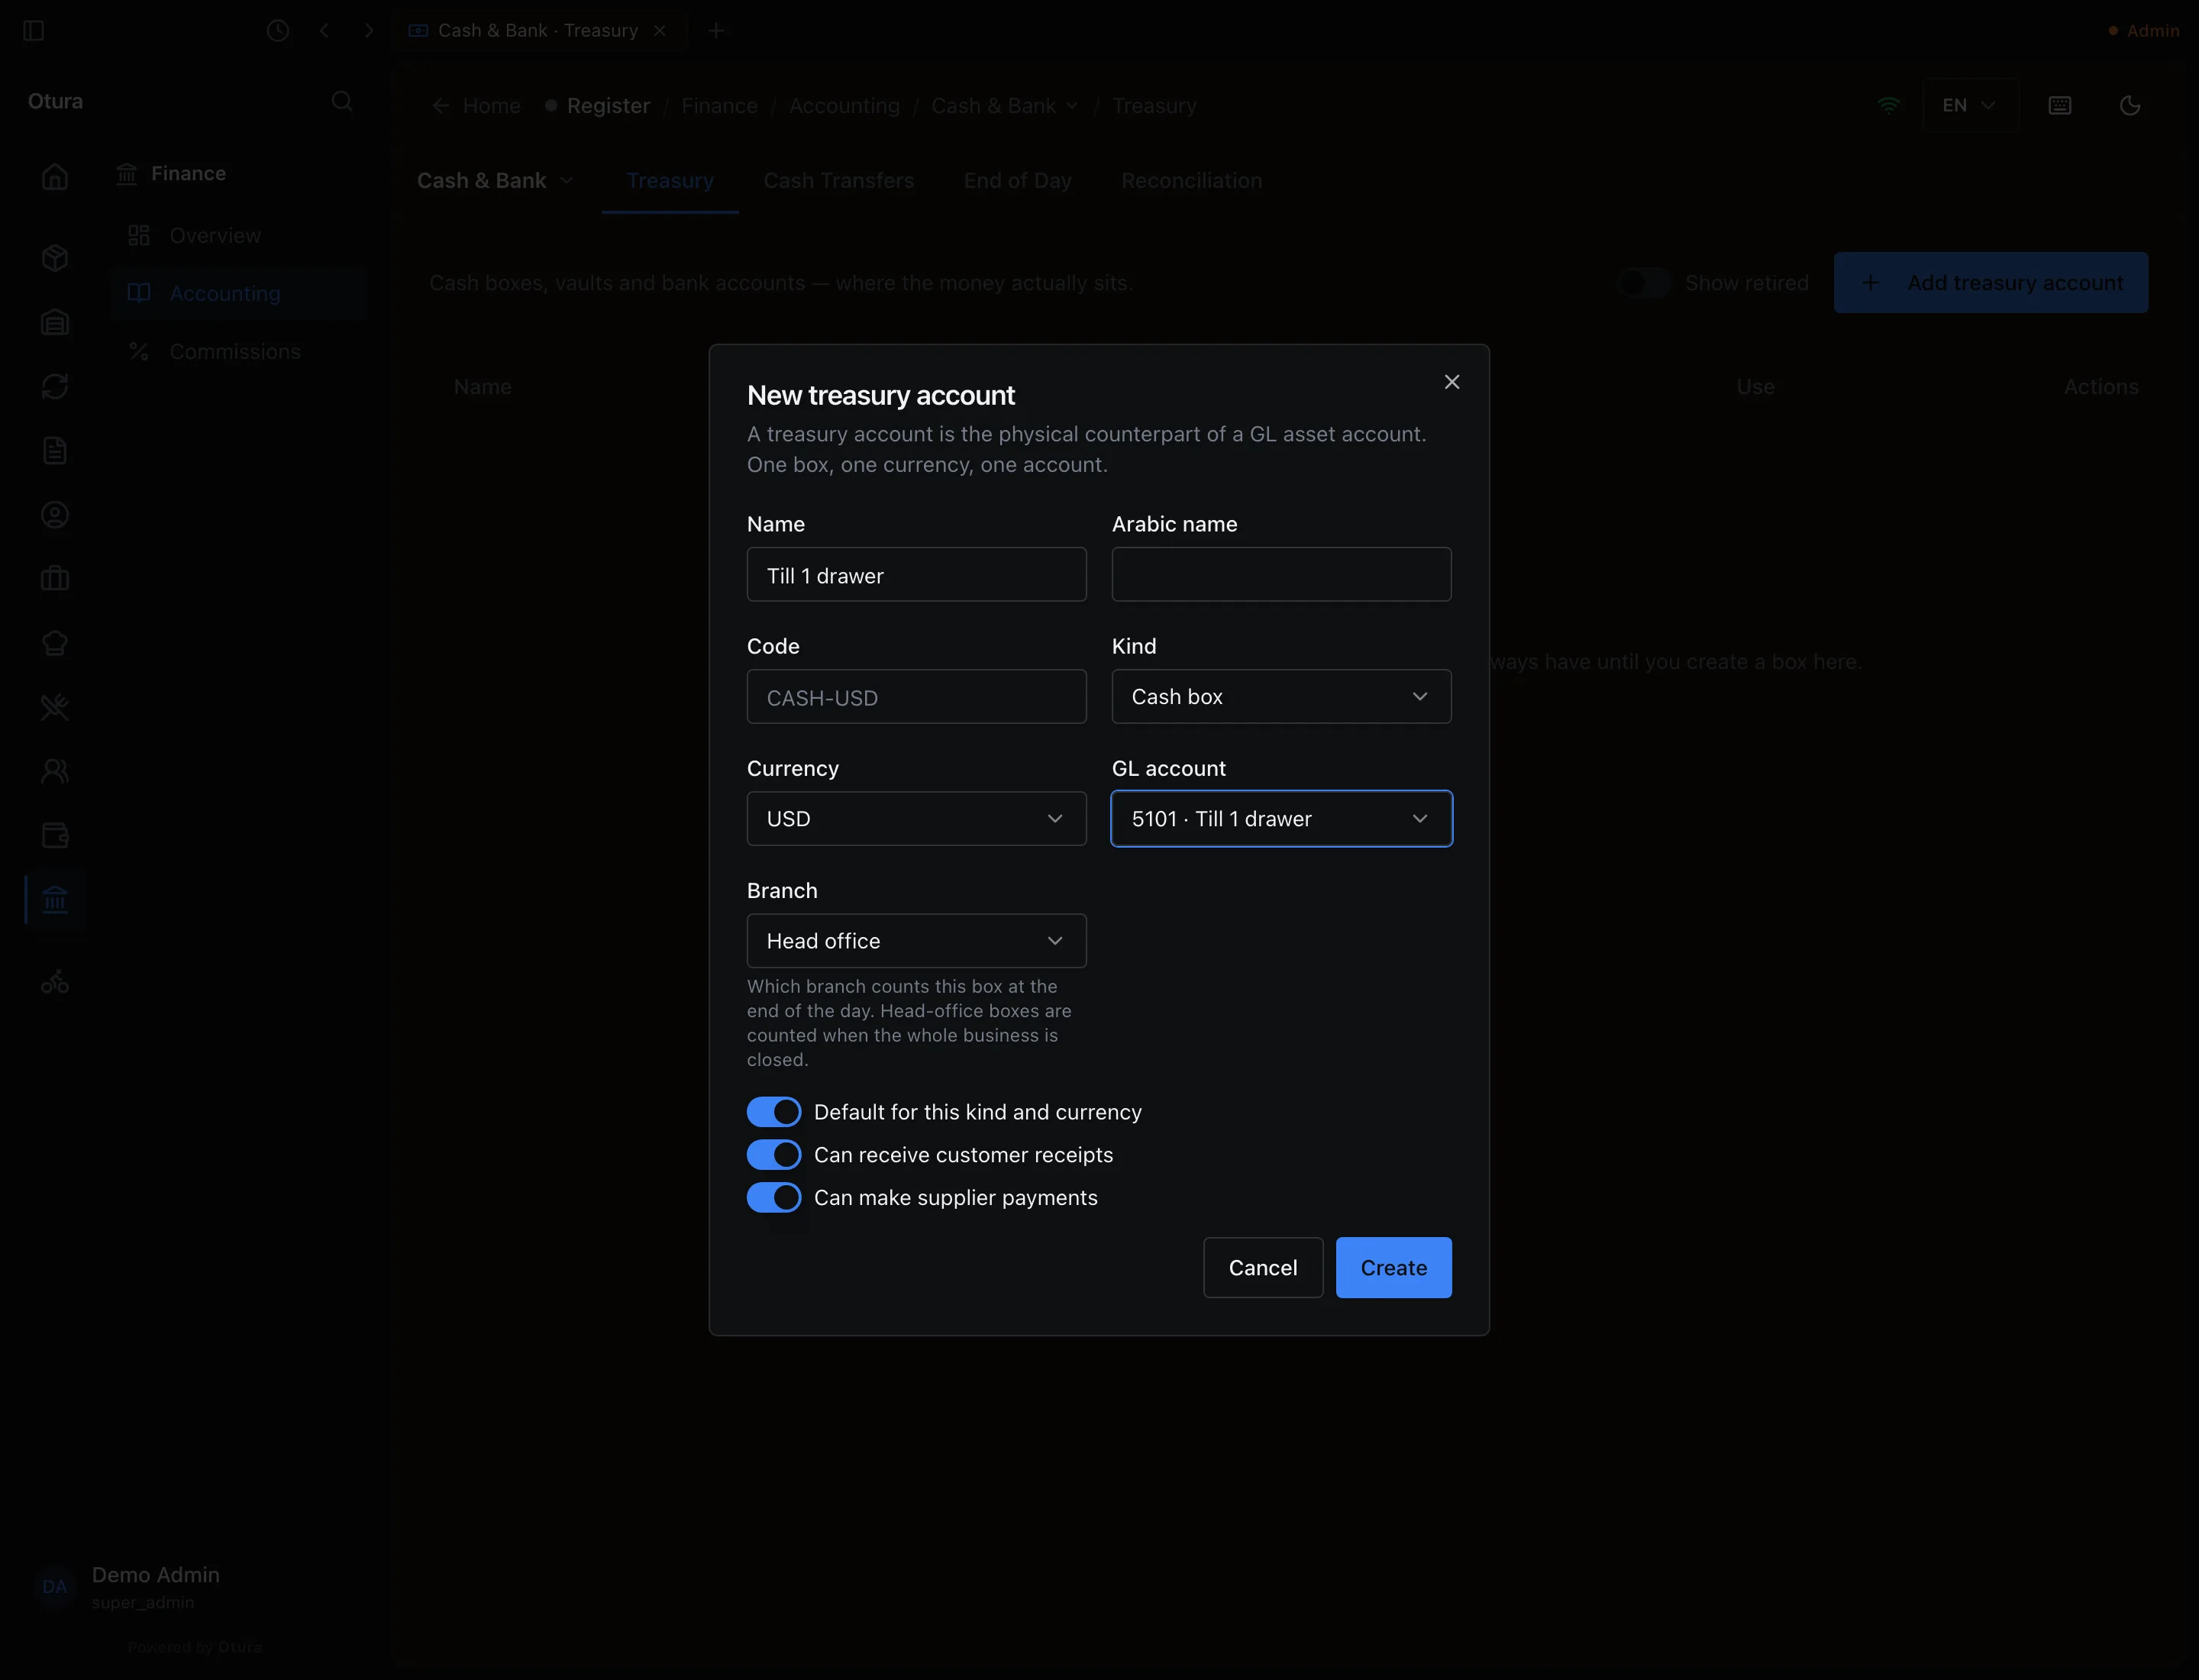Open the refresh cycle sidebar icon
Image resolution: width=2199 pixels, height=1680 pixels.
click(x=55, y=386)
